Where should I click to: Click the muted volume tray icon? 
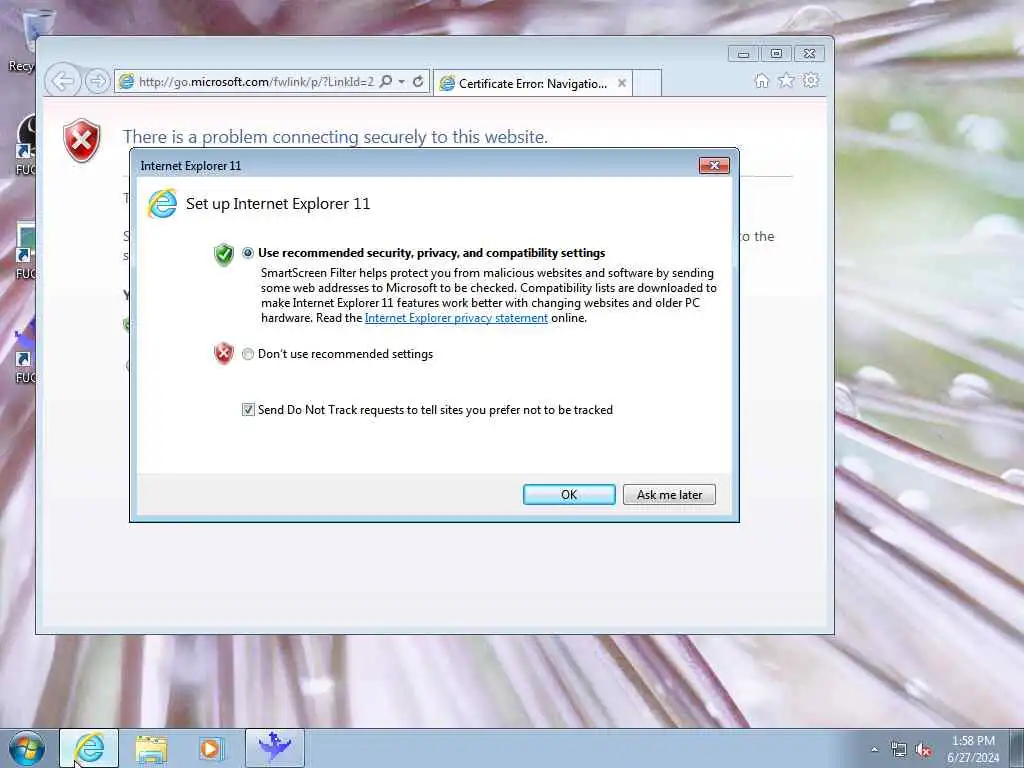(923, 749)
